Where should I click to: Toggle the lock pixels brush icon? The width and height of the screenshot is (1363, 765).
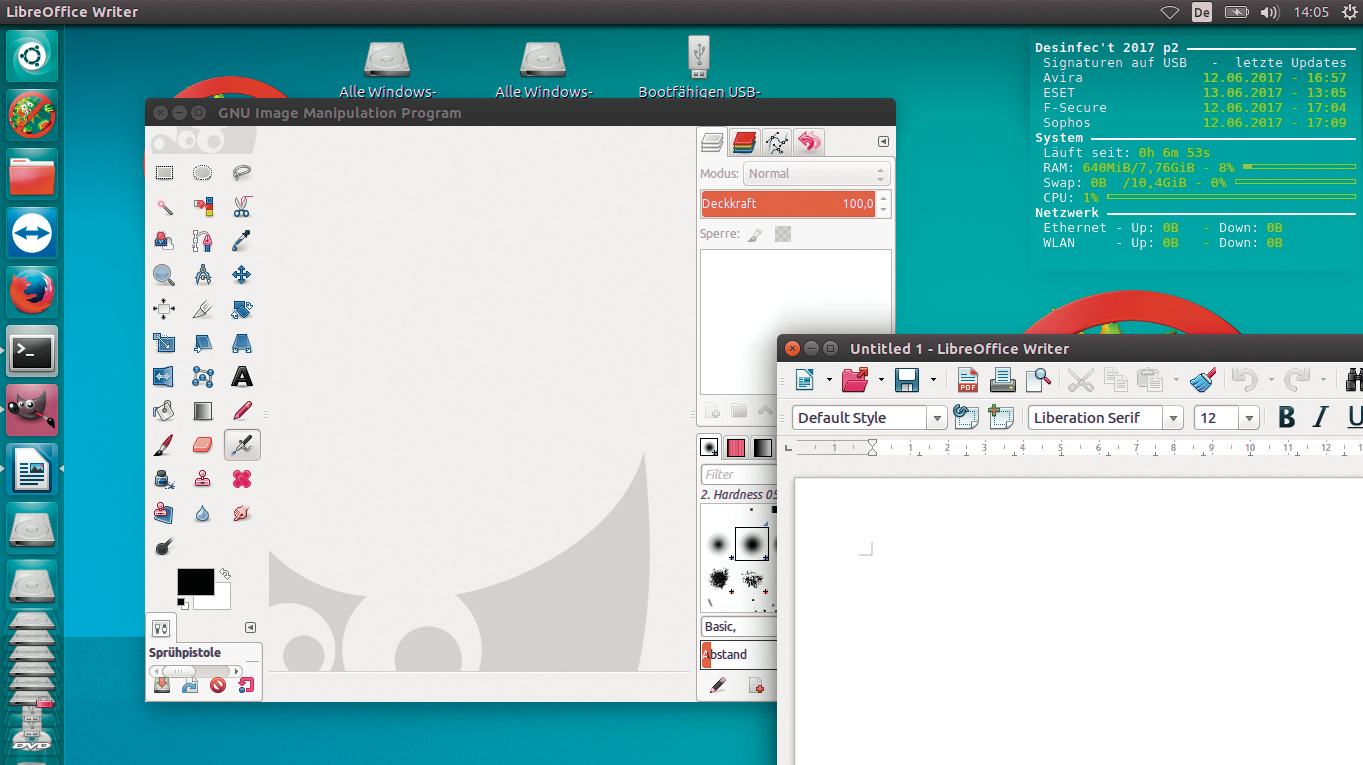coord(755,234)
